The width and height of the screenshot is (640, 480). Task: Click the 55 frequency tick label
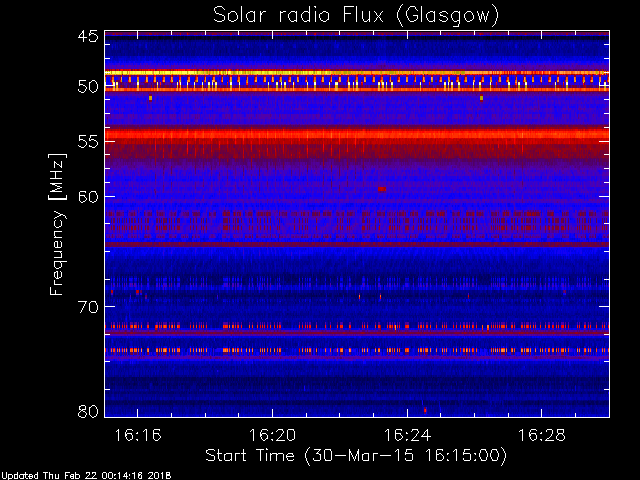pyautogui.click(x=88, y=142)
